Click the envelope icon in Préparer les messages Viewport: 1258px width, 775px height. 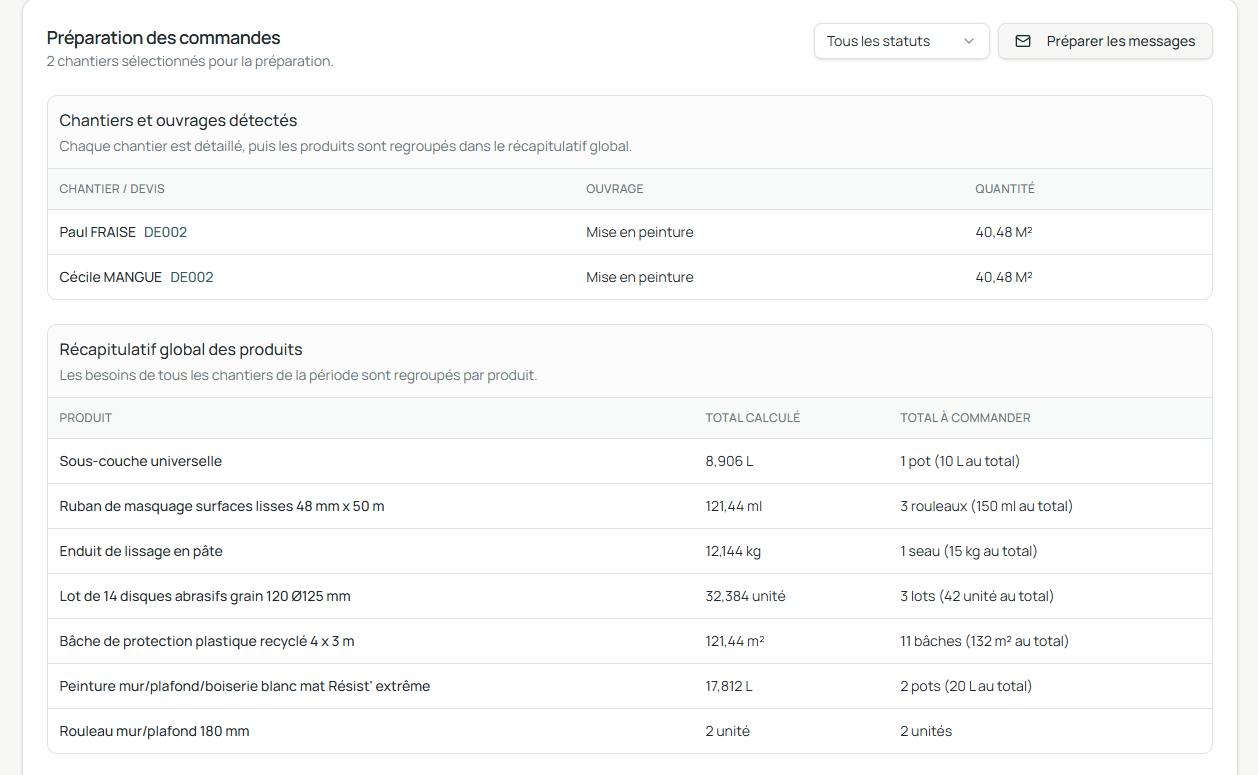pos(1023,41)
